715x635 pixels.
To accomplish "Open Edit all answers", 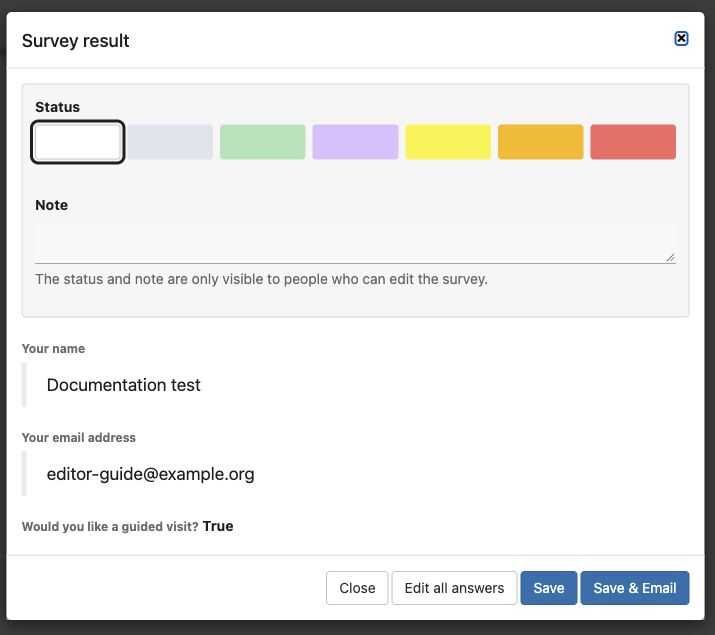I will coord(454,588).
